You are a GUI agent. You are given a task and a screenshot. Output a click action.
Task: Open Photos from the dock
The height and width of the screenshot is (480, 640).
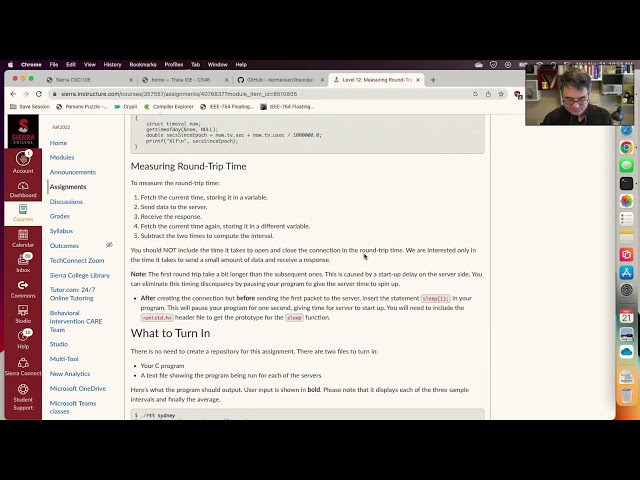click(x=627, y=201)
